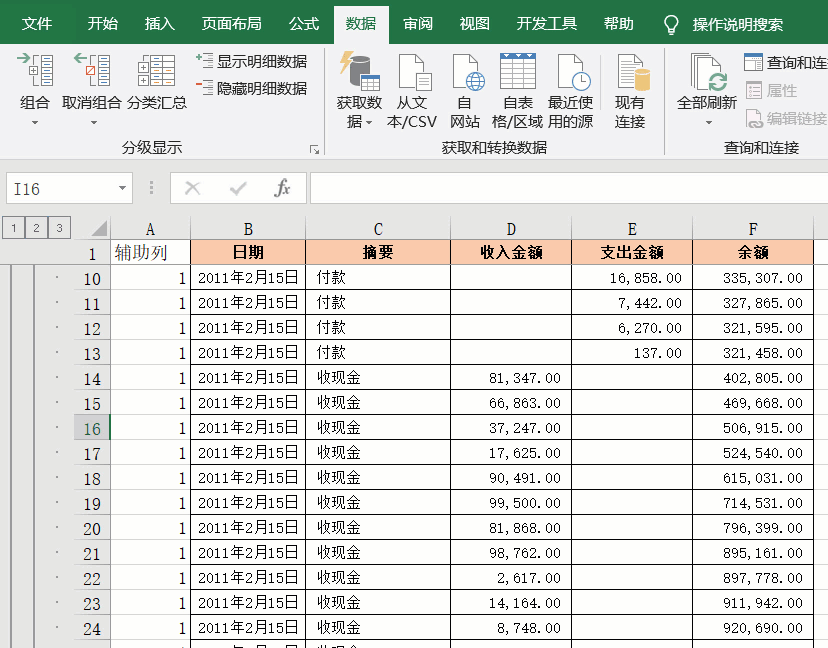Viewport: 828px width, 648px height.
Task: Click 显示明细数据 show detail button
Action: coord(252,61)
